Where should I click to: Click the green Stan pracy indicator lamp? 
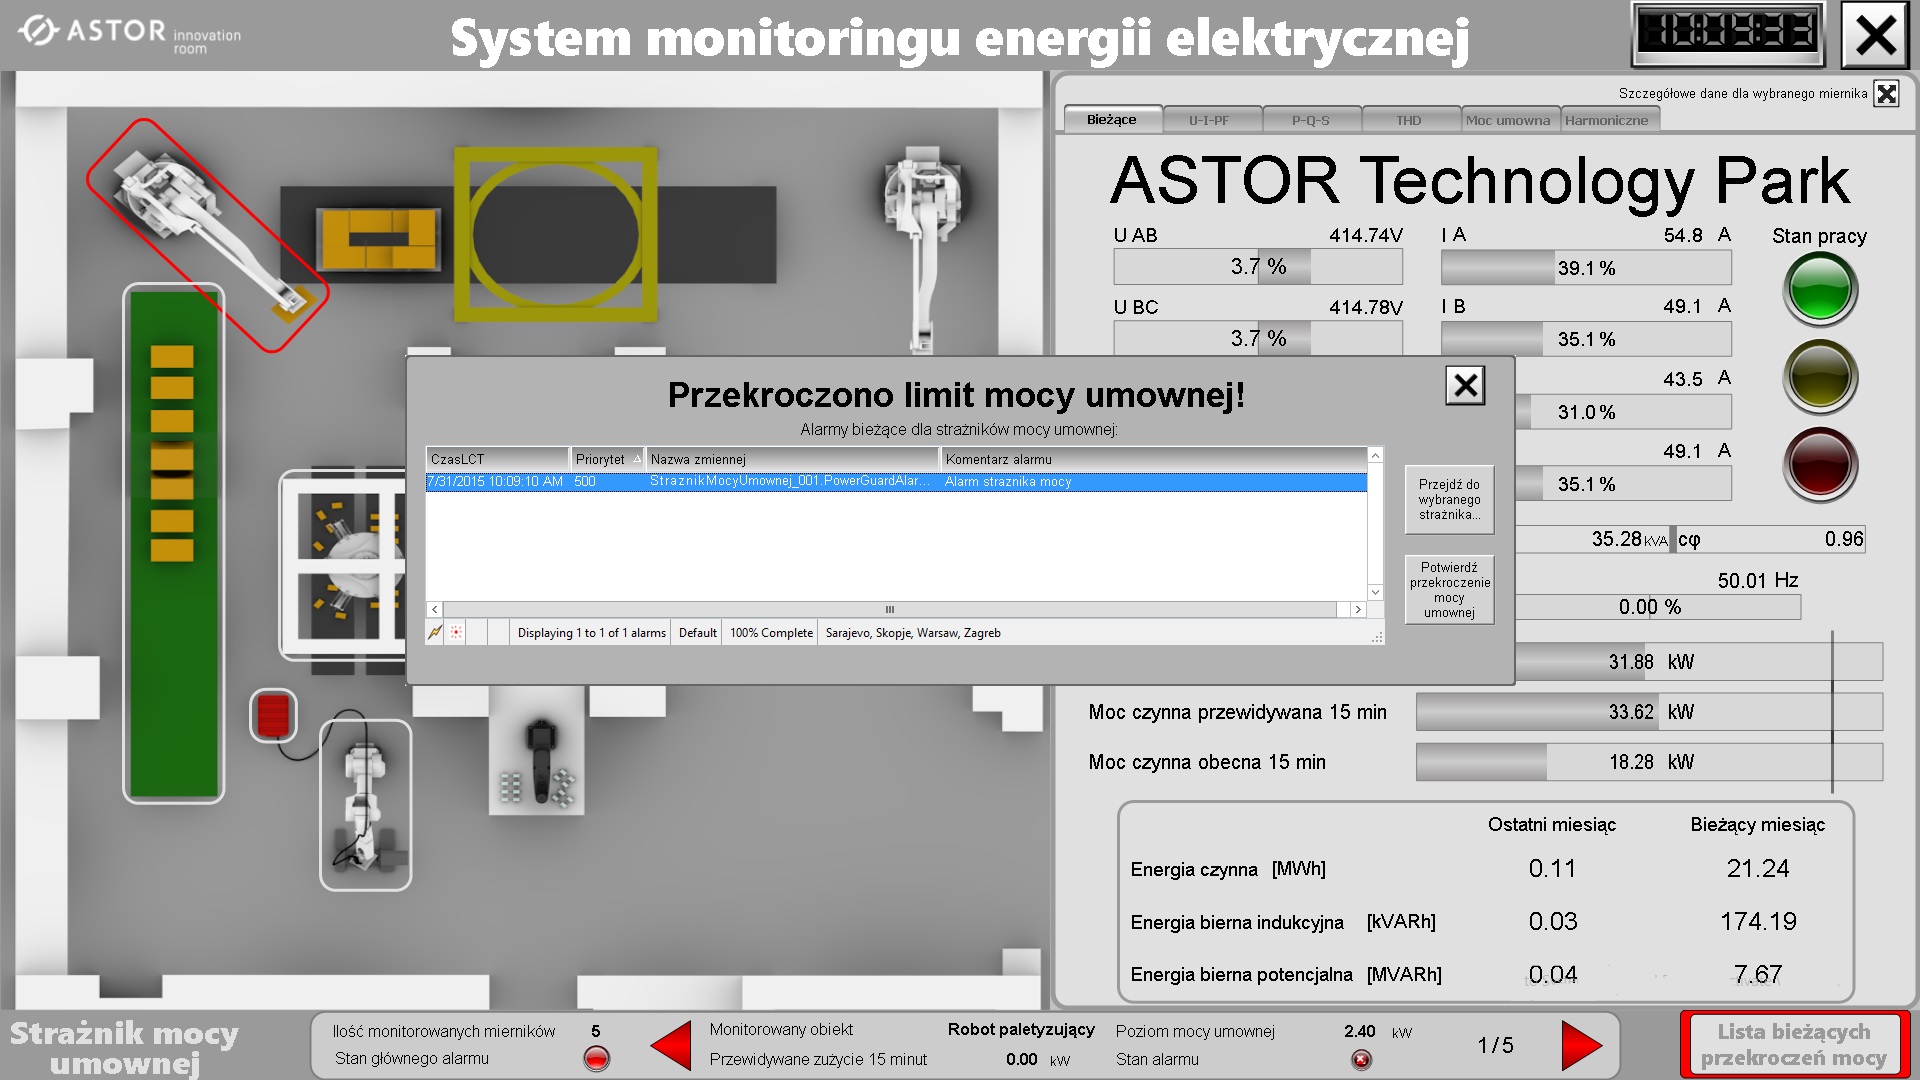(1821, 288)
